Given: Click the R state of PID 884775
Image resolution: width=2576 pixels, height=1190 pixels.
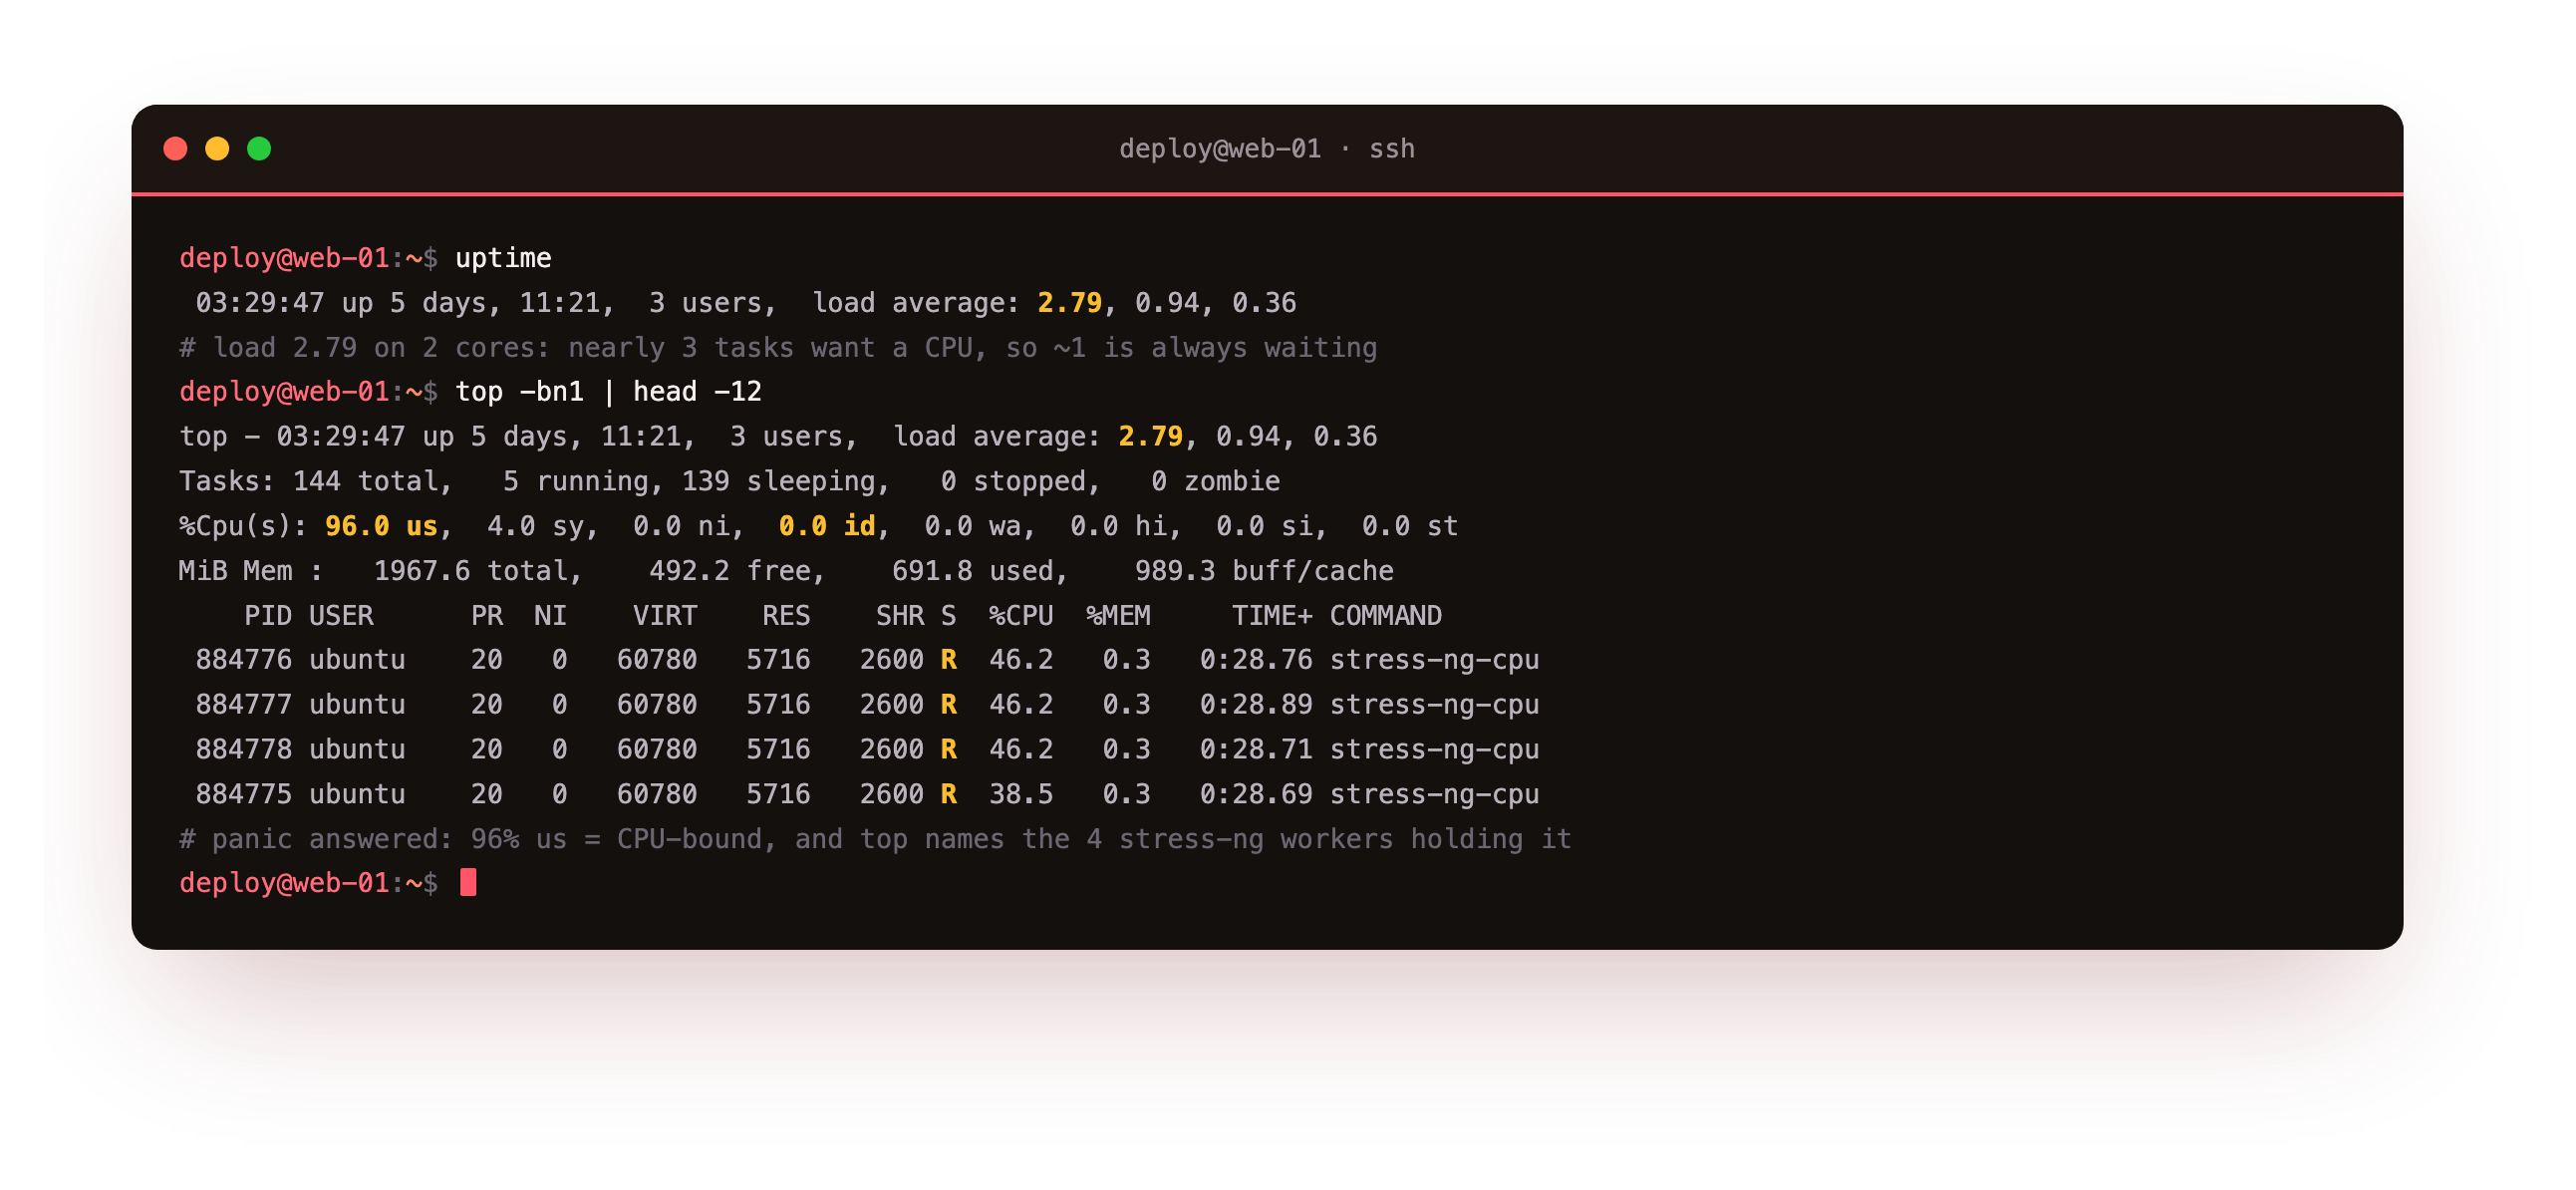Looking at the screenshot, I should point(948,794).
